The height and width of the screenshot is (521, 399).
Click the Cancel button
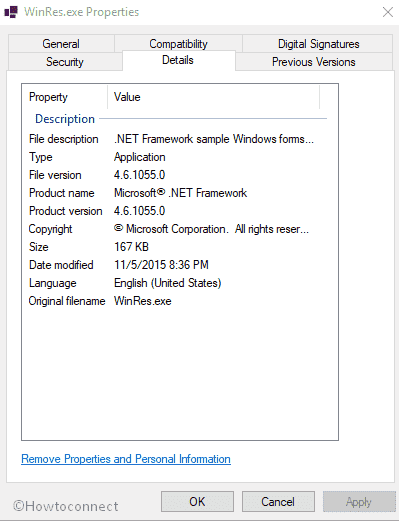(x=278, y=501)
